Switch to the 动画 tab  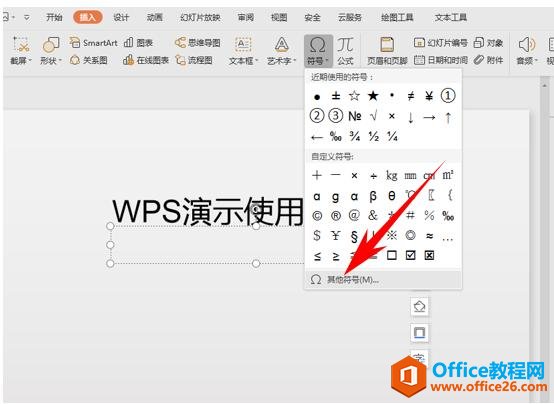click(154, 17)
